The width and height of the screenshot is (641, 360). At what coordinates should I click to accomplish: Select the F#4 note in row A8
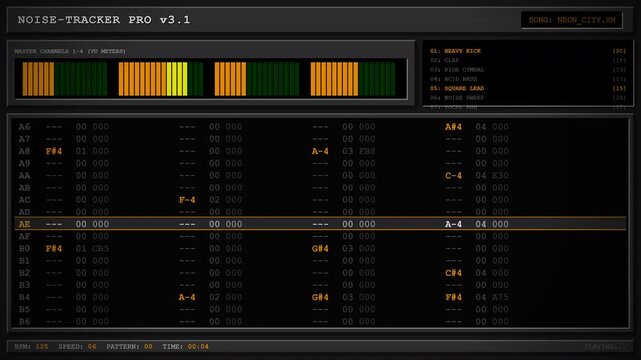pos(54,151)
